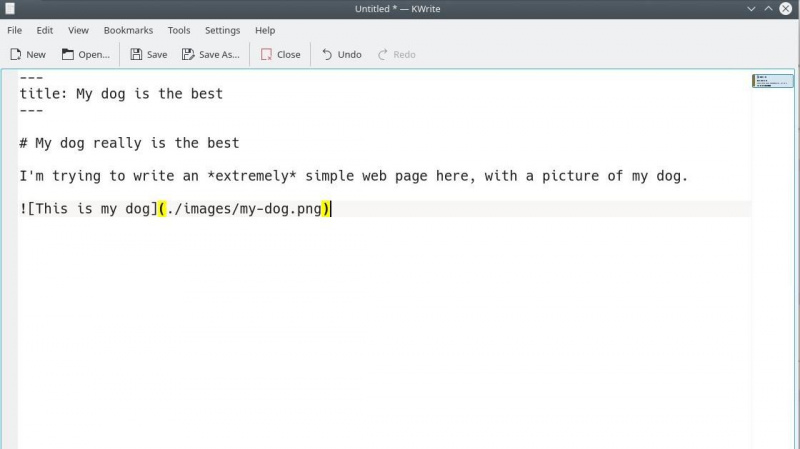
Task: Minimize the KWrite window with down chevron
Action: click(751, 9)
